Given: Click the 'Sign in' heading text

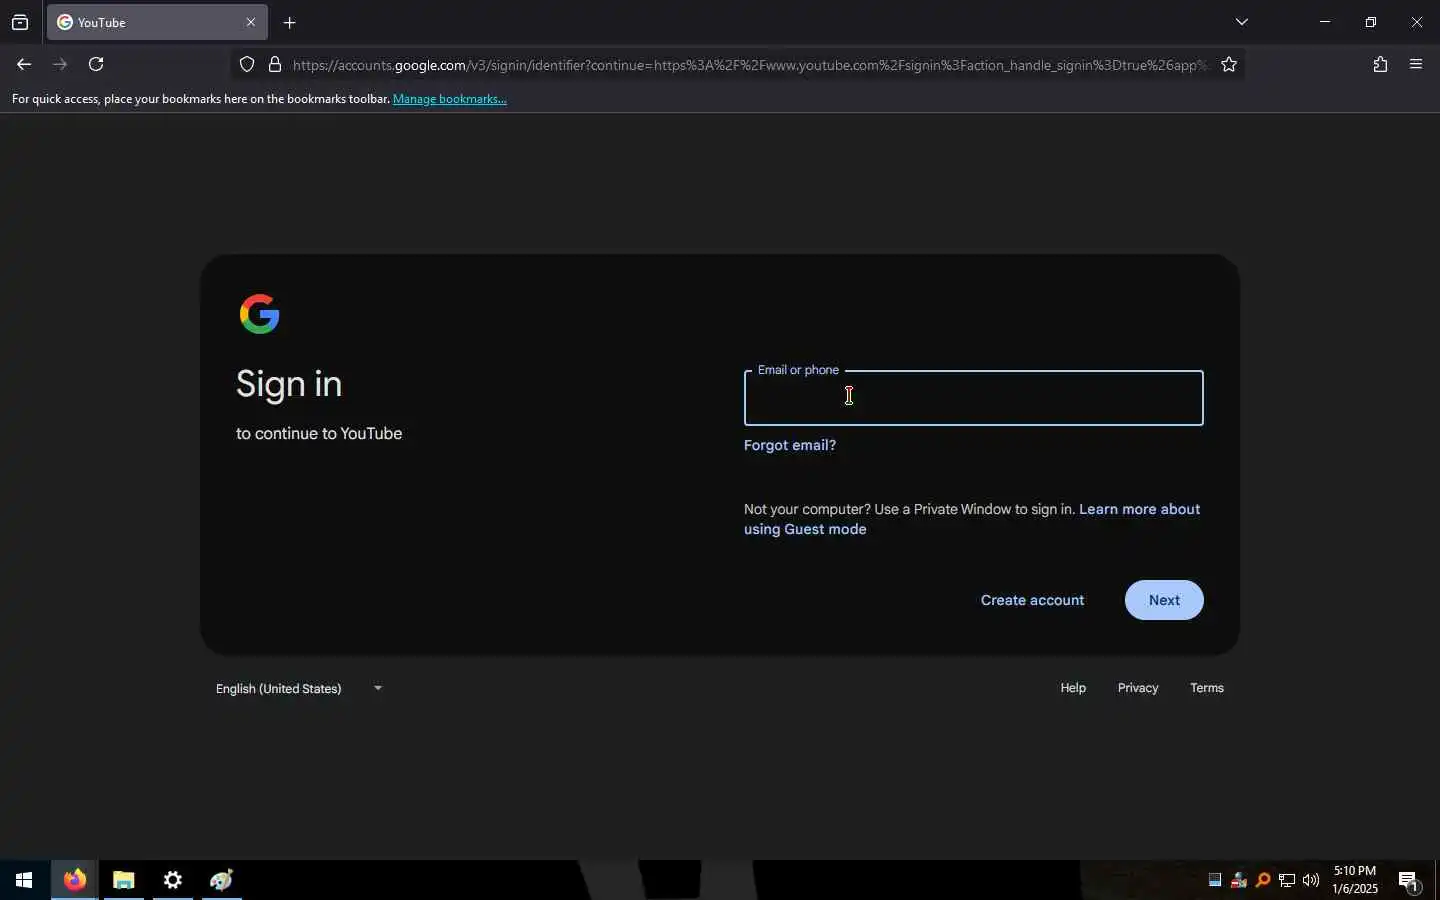Looking at the screenshot, I should click(289, 385).
